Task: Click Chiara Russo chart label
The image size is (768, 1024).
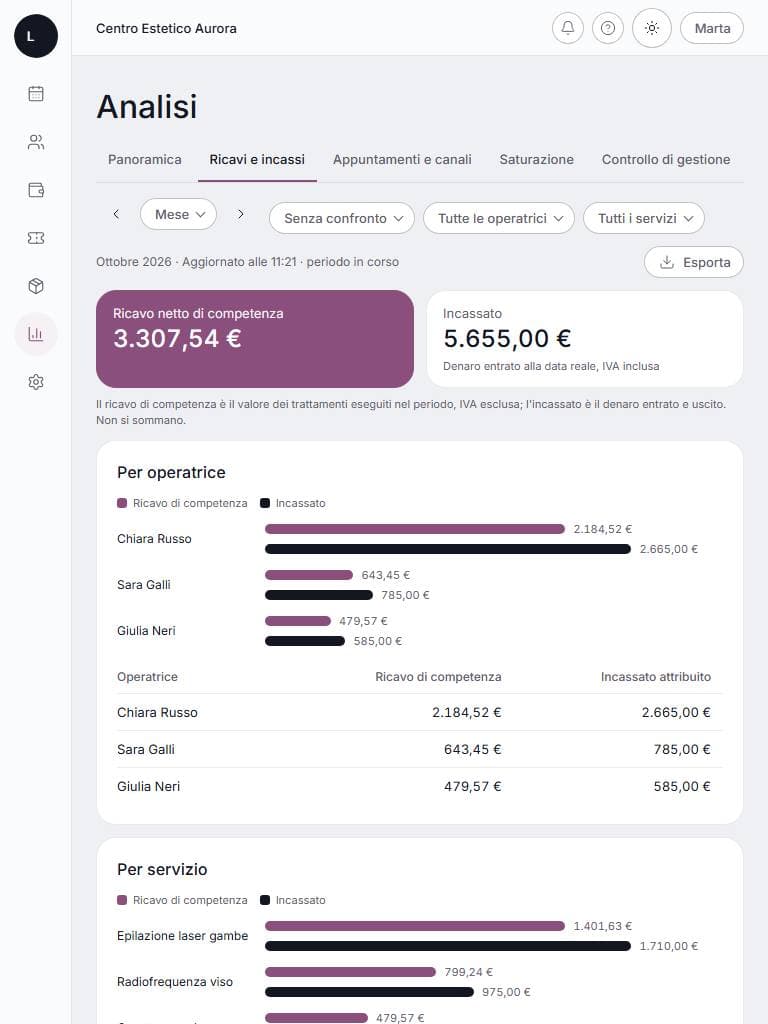Action: point(154,539)
